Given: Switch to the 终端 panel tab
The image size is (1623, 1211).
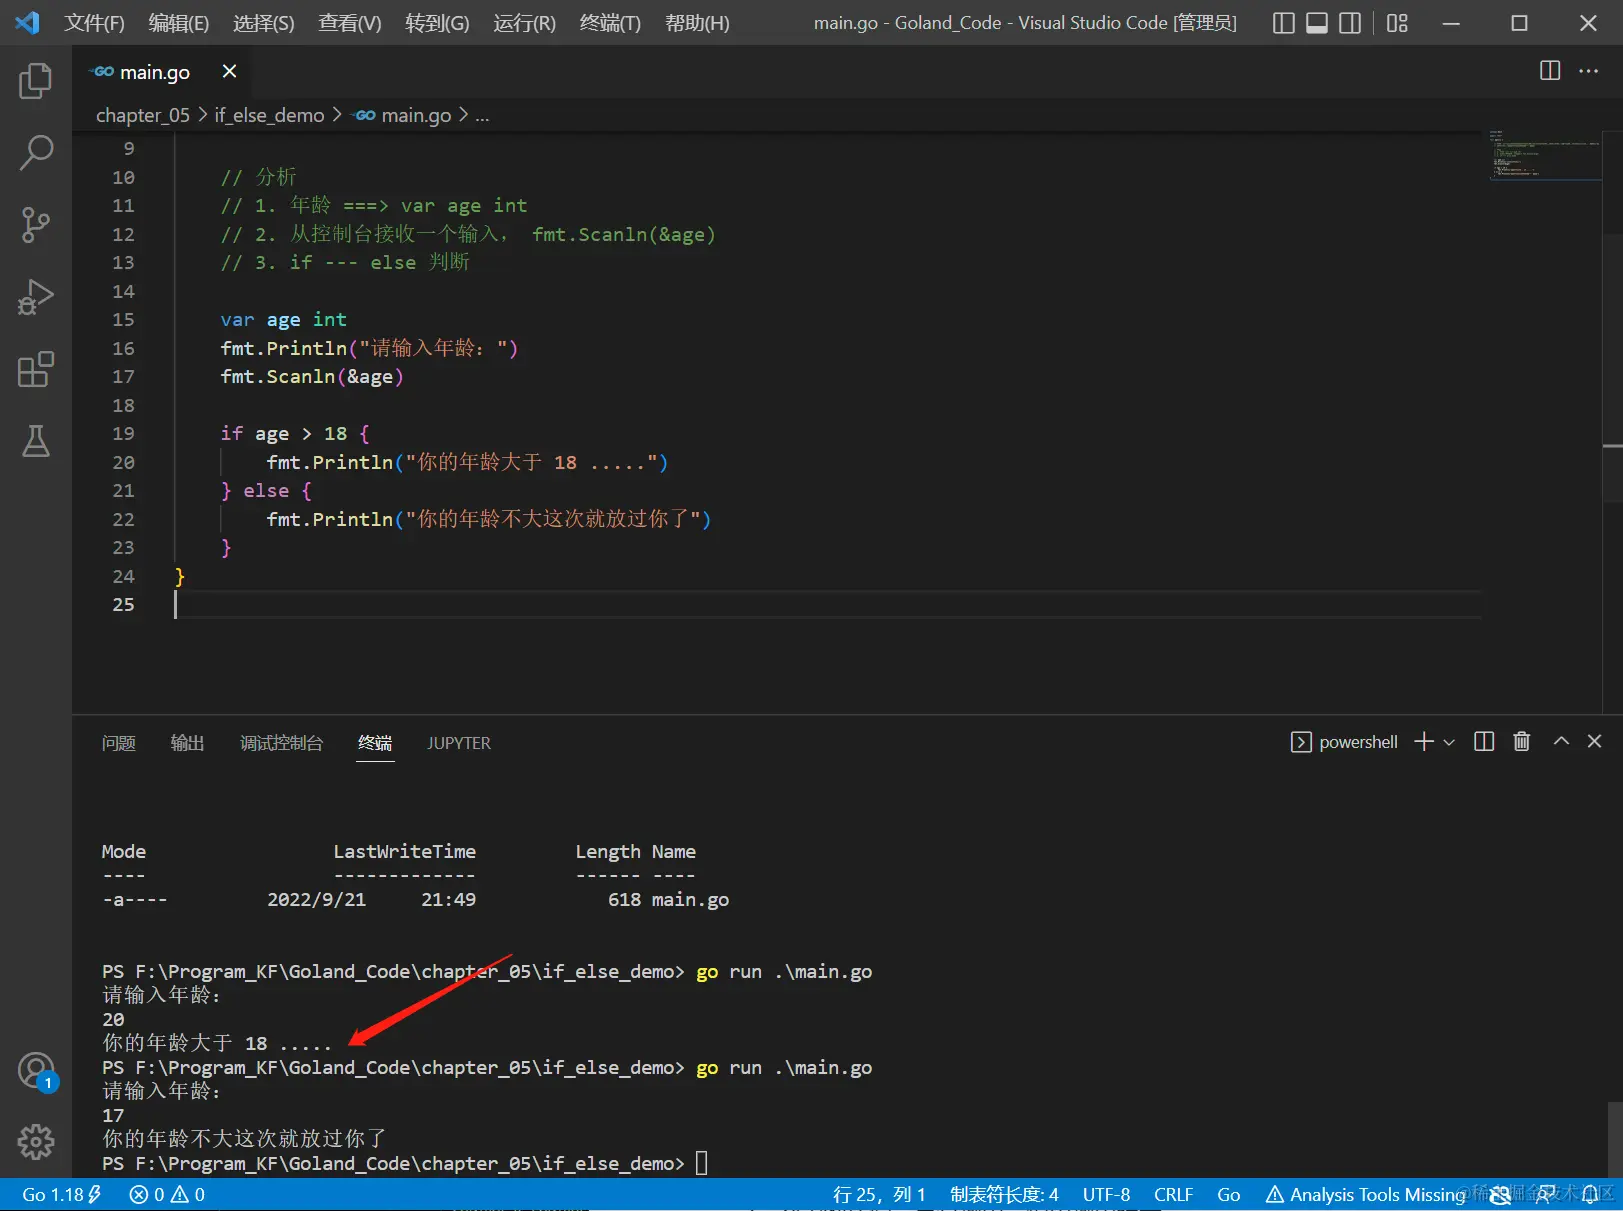Looking at the screenshot, I should (375, 743).
